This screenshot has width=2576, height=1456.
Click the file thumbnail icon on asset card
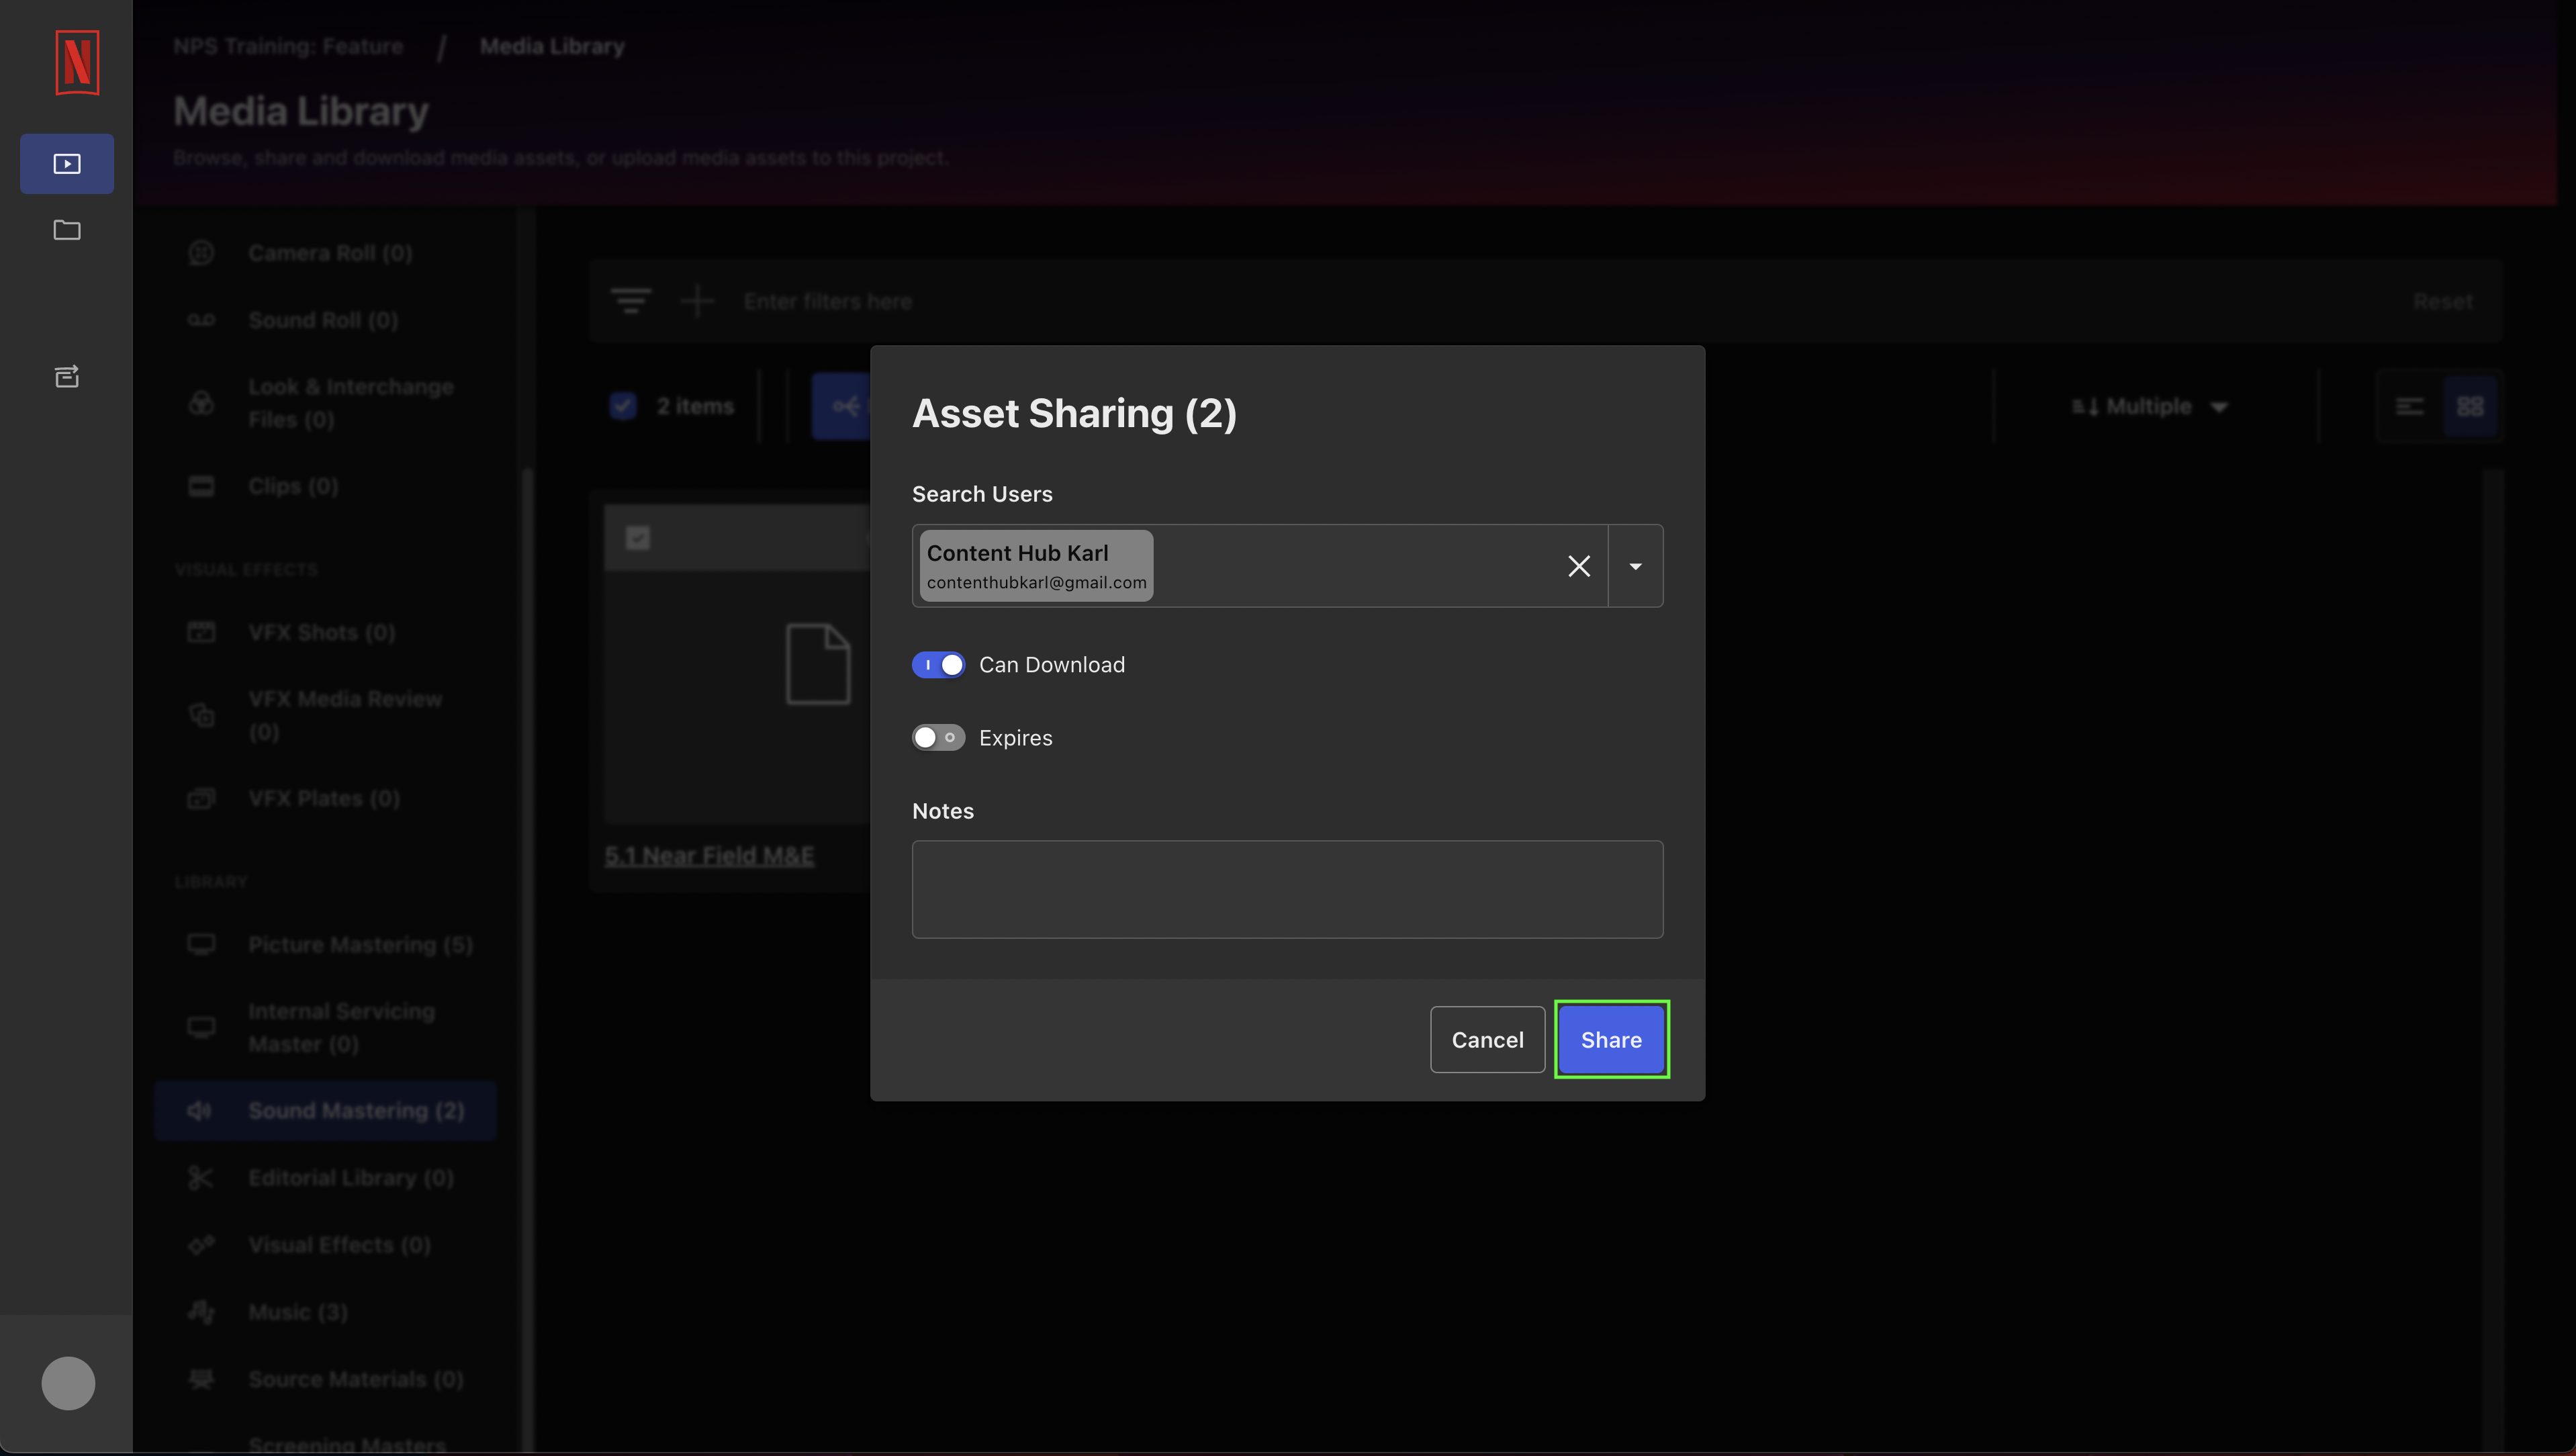(818, 664)
